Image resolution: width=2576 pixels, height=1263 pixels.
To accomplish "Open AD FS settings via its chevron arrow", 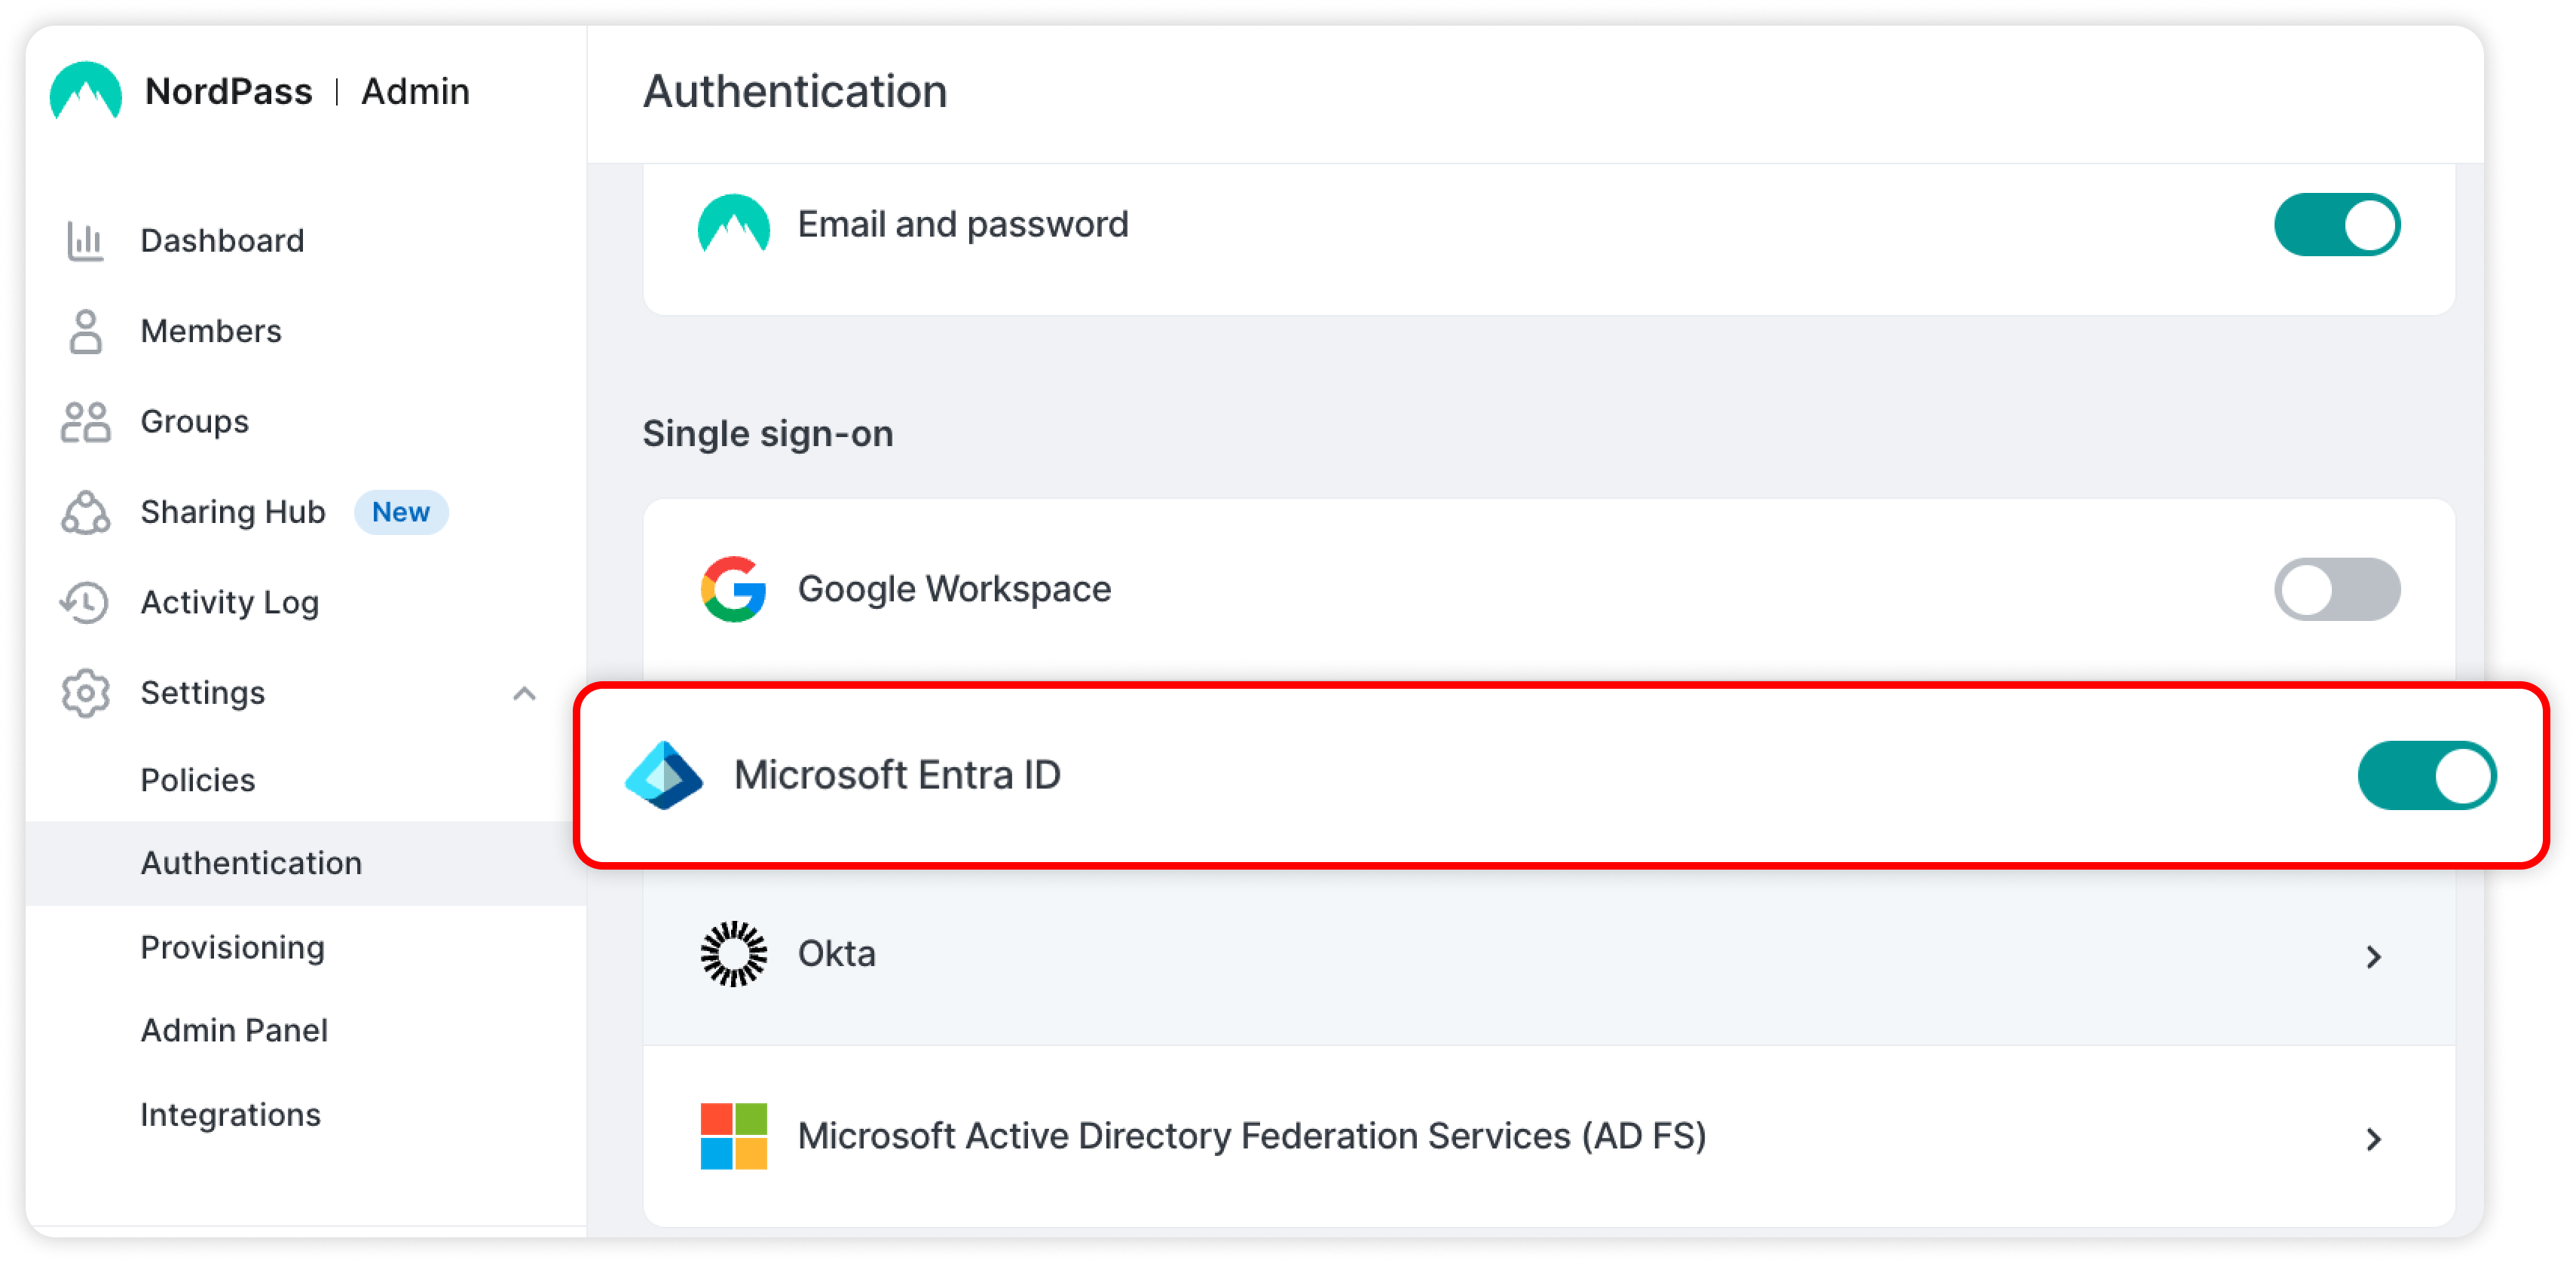I will [x=2374, y=1139].
